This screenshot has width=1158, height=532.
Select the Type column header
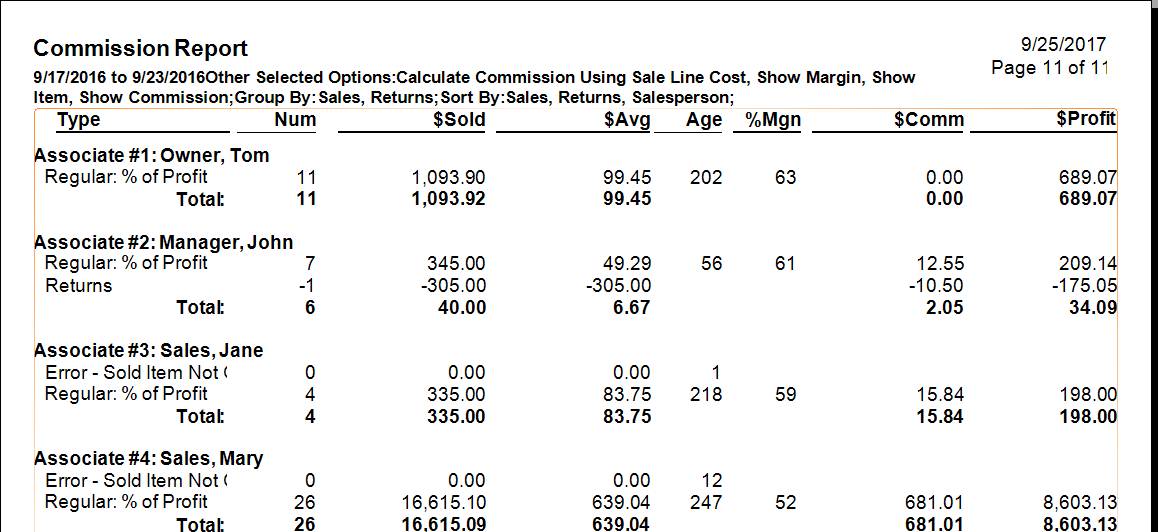tap(79, 120)
